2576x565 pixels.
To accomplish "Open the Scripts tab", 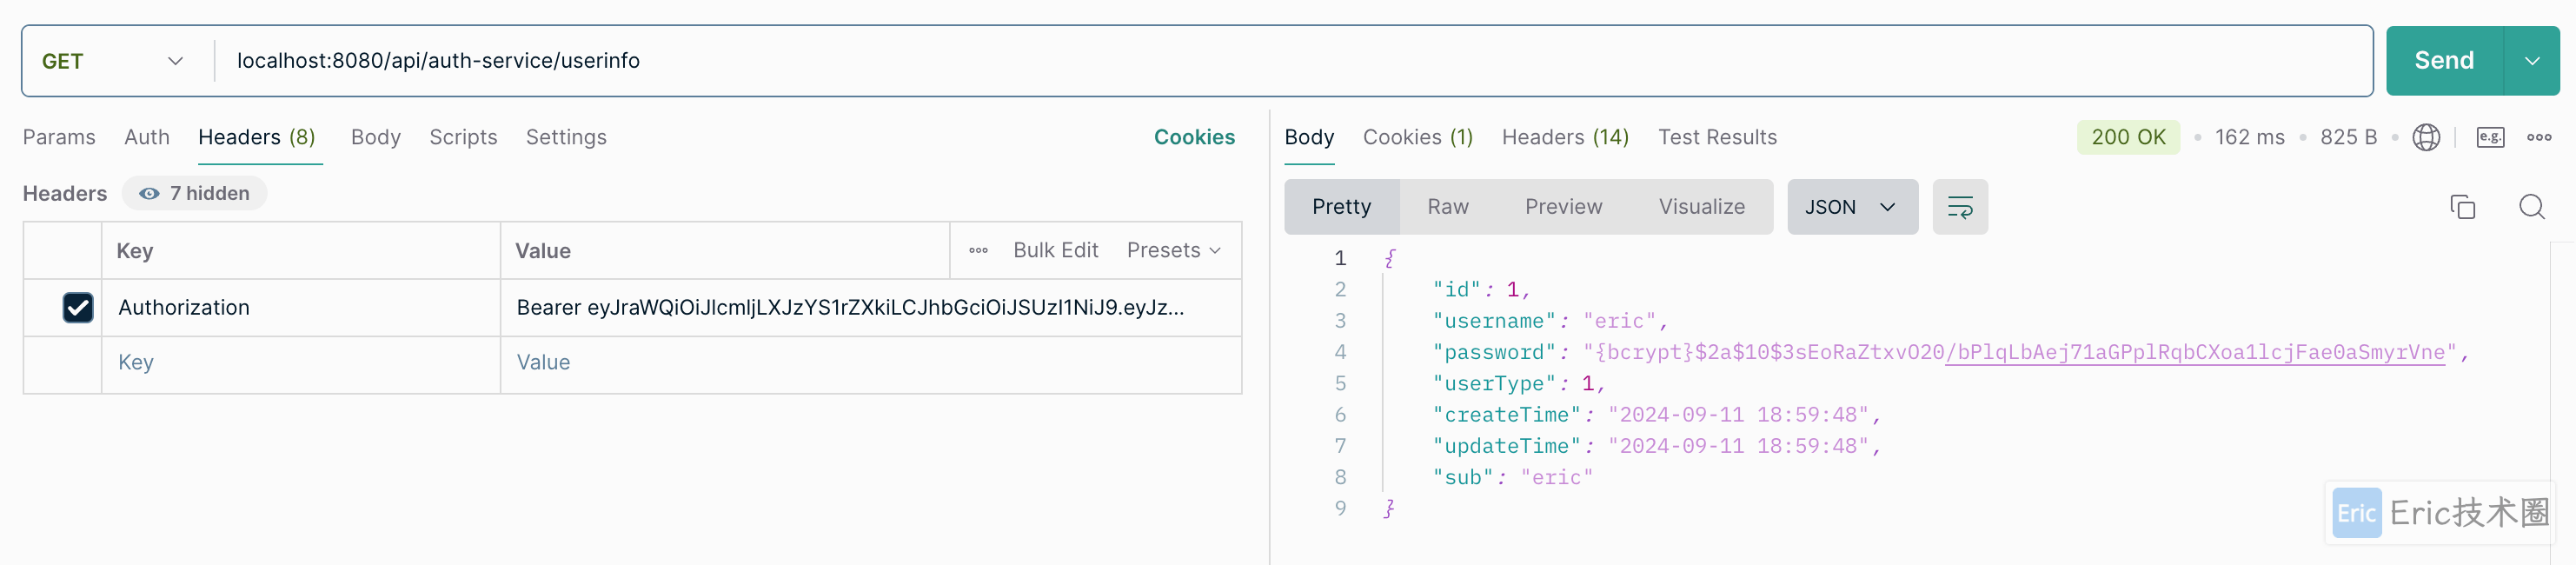I will 463,137.
